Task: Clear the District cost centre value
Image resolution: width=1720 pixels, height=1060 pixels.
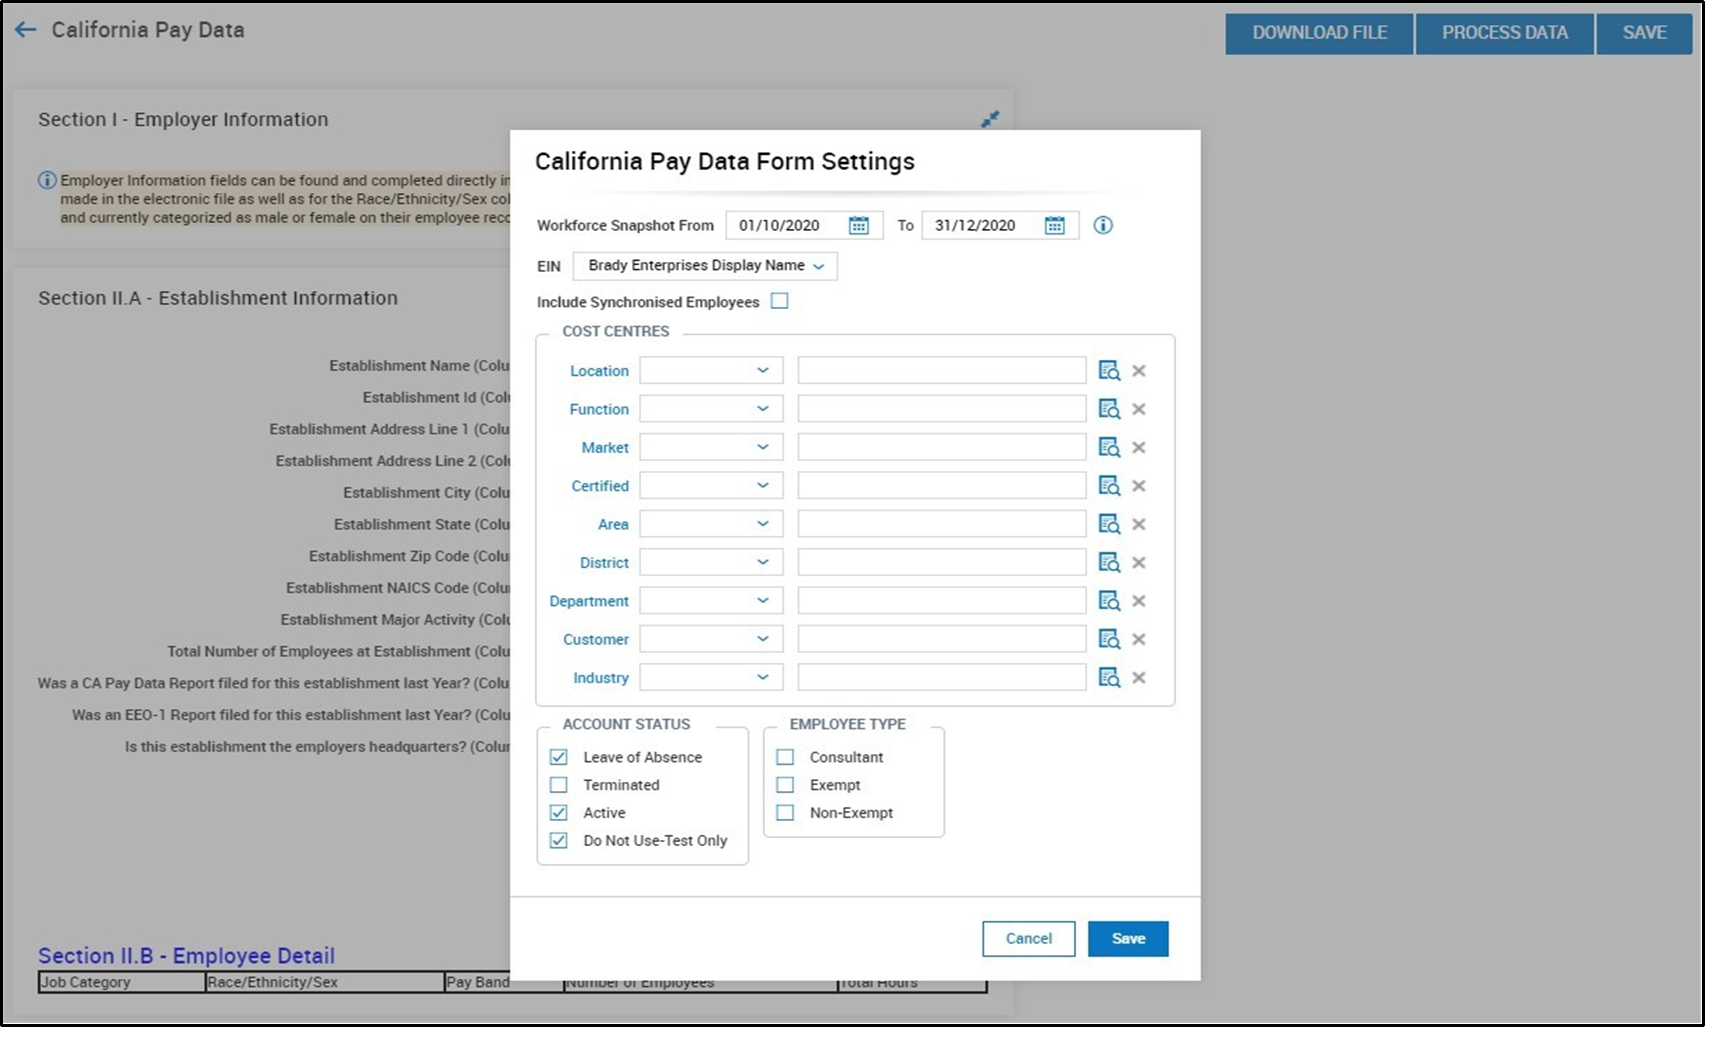Action: pos(1139,562)
